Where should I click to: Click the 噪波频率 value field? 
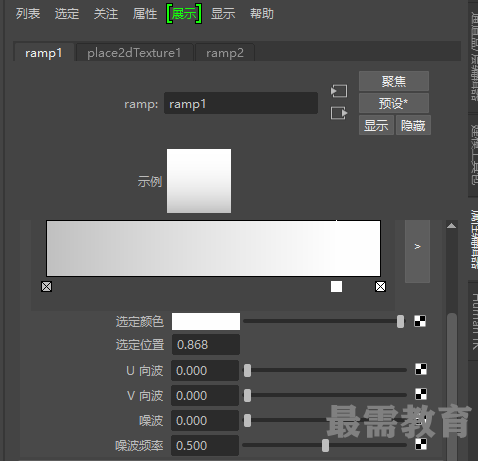coord(205,445)
